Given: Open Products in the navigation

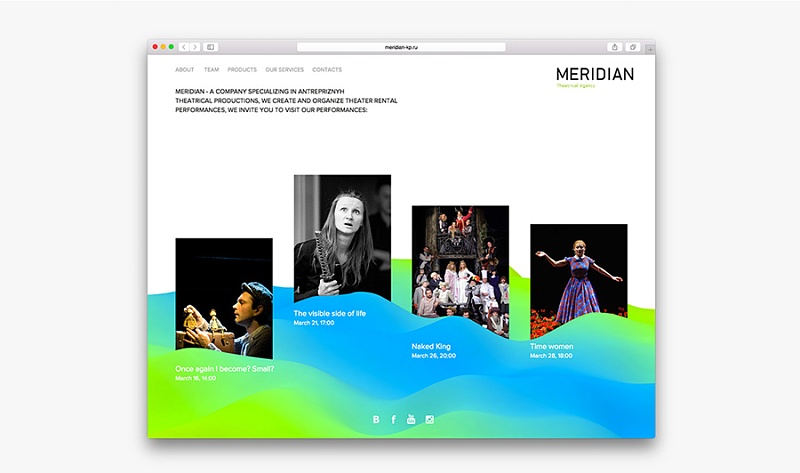Looking at the screenshot, I should click(x=242, y=70).
